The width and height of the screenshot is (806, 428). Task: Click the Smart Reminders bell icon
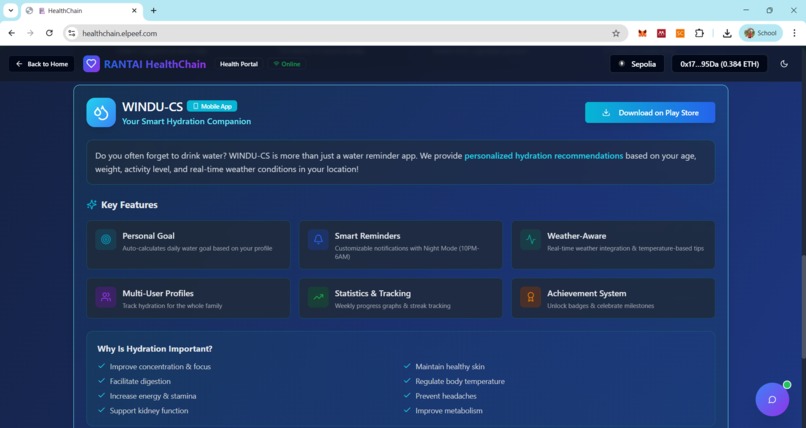pyautogui.click(x=318, y=239)
